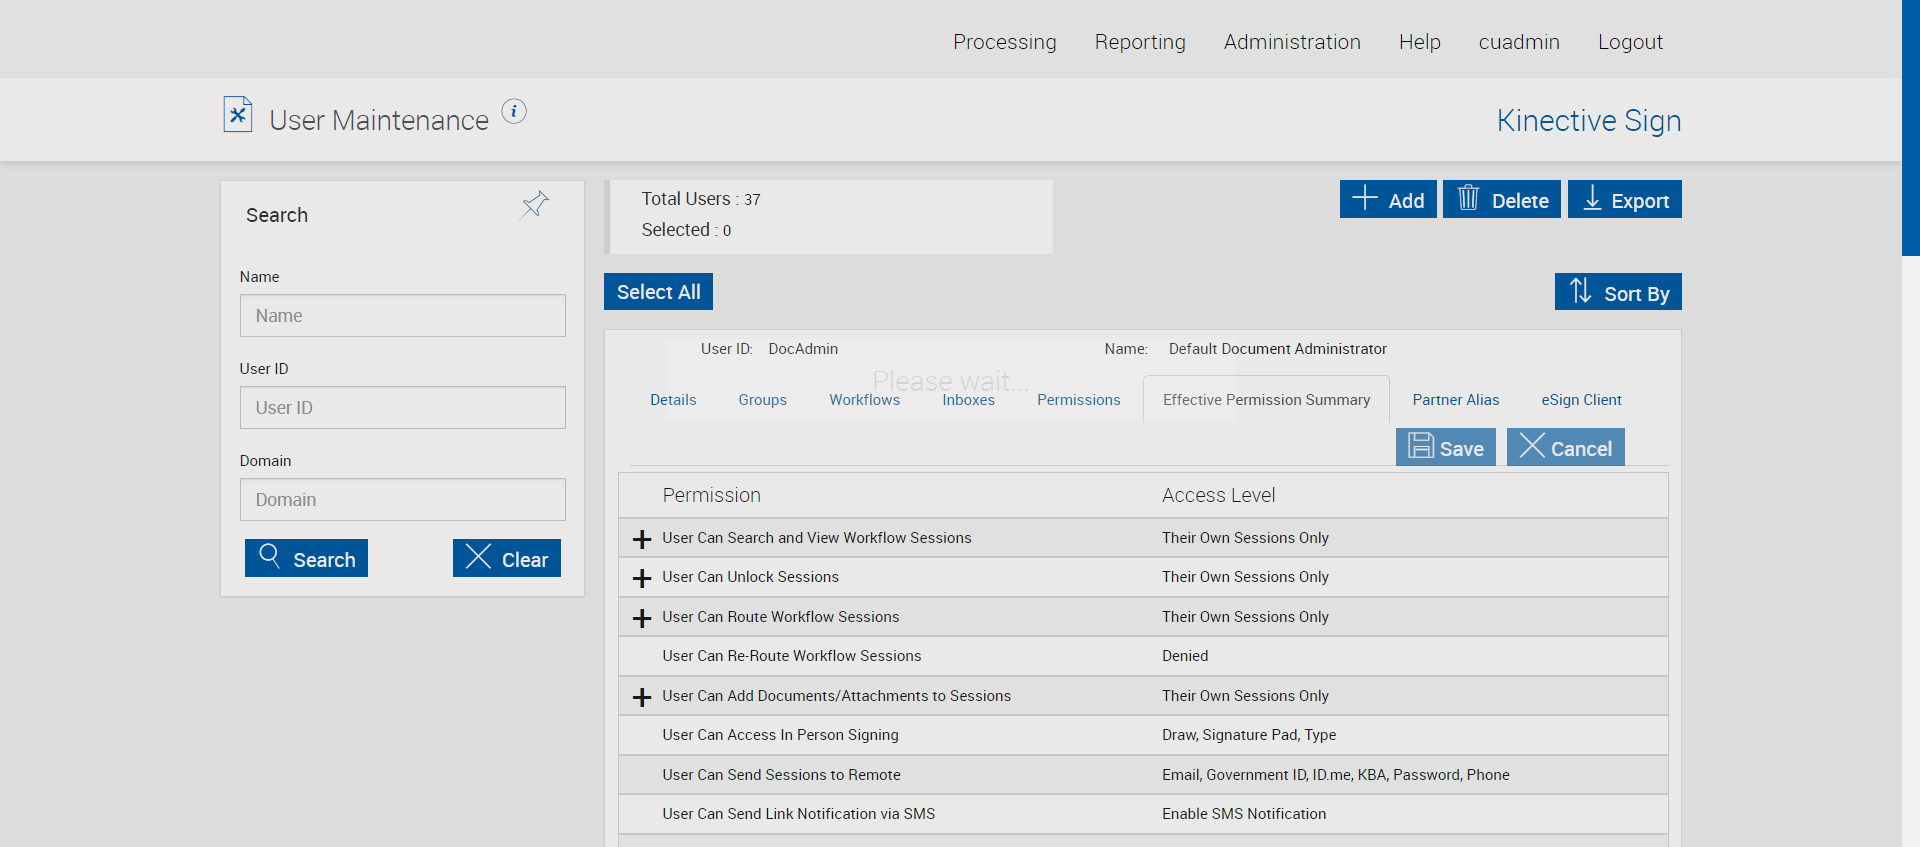
Task: Save the user changes
Action: pyautogui.click(x=1446, y=448)
